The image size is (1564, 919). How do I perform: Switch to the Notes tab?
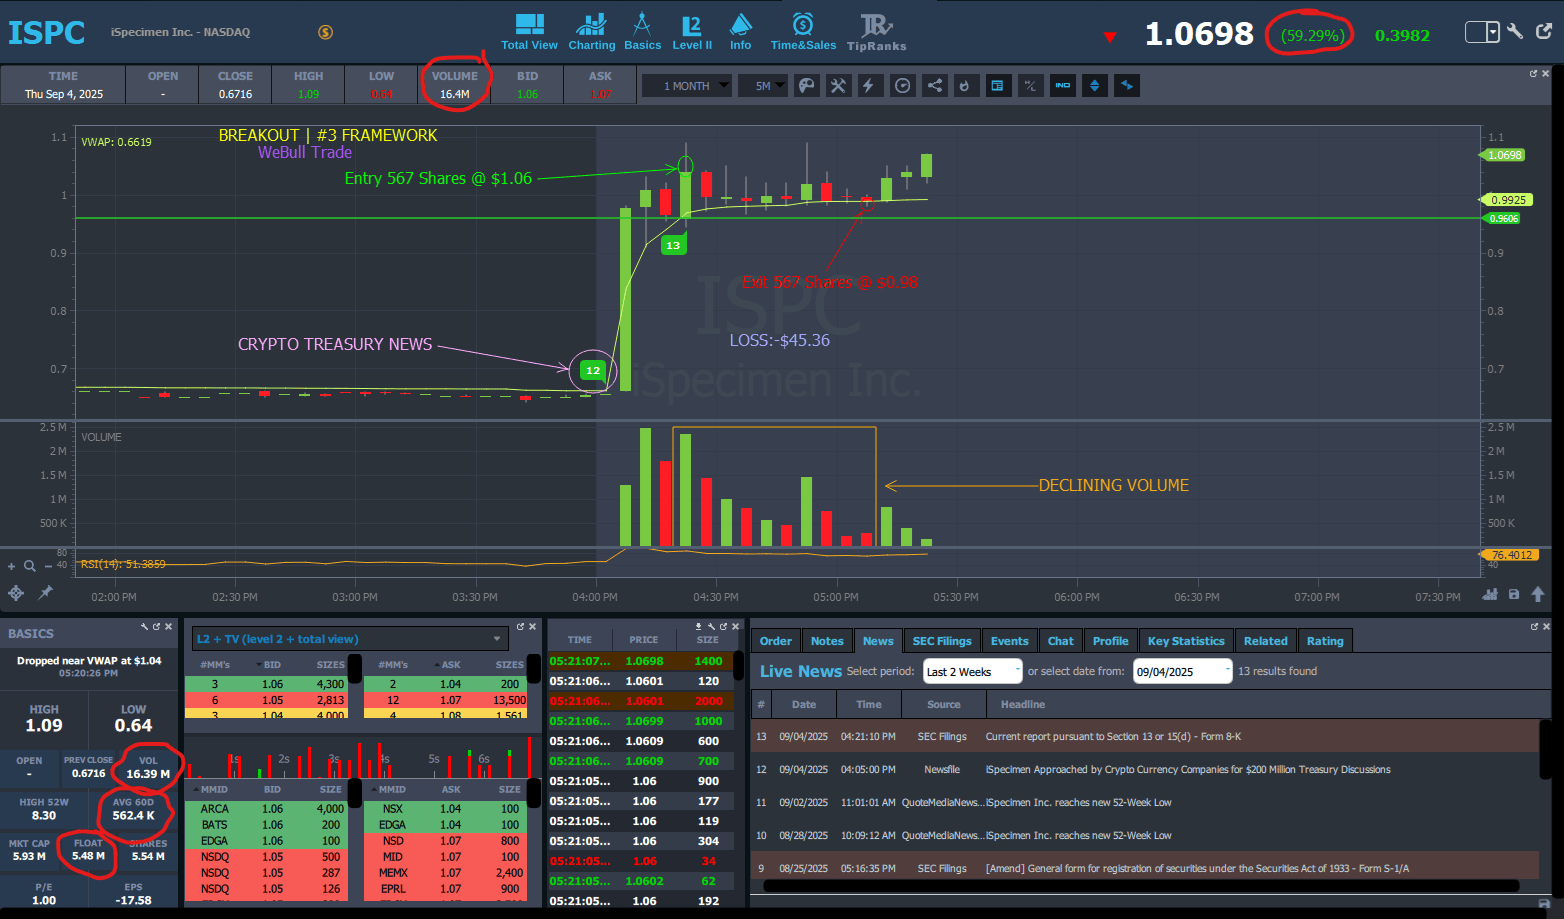(x=827, y=641)
